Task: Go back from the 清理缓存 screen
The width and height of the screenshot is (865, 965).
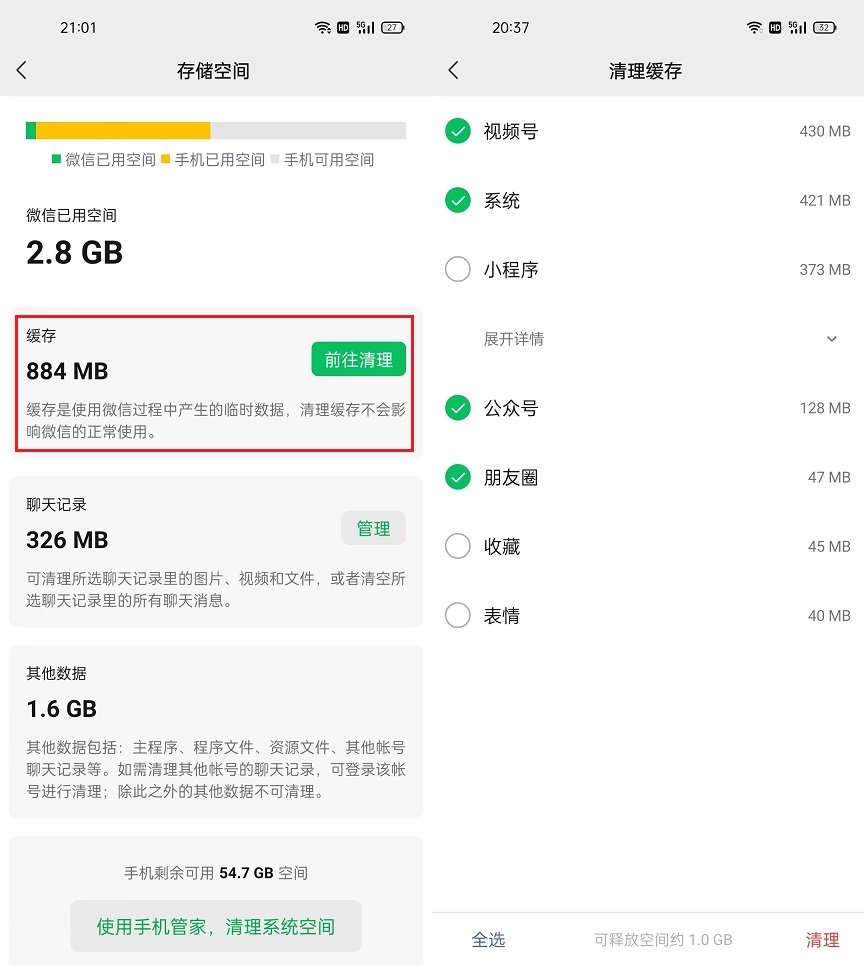Action: 453,70
